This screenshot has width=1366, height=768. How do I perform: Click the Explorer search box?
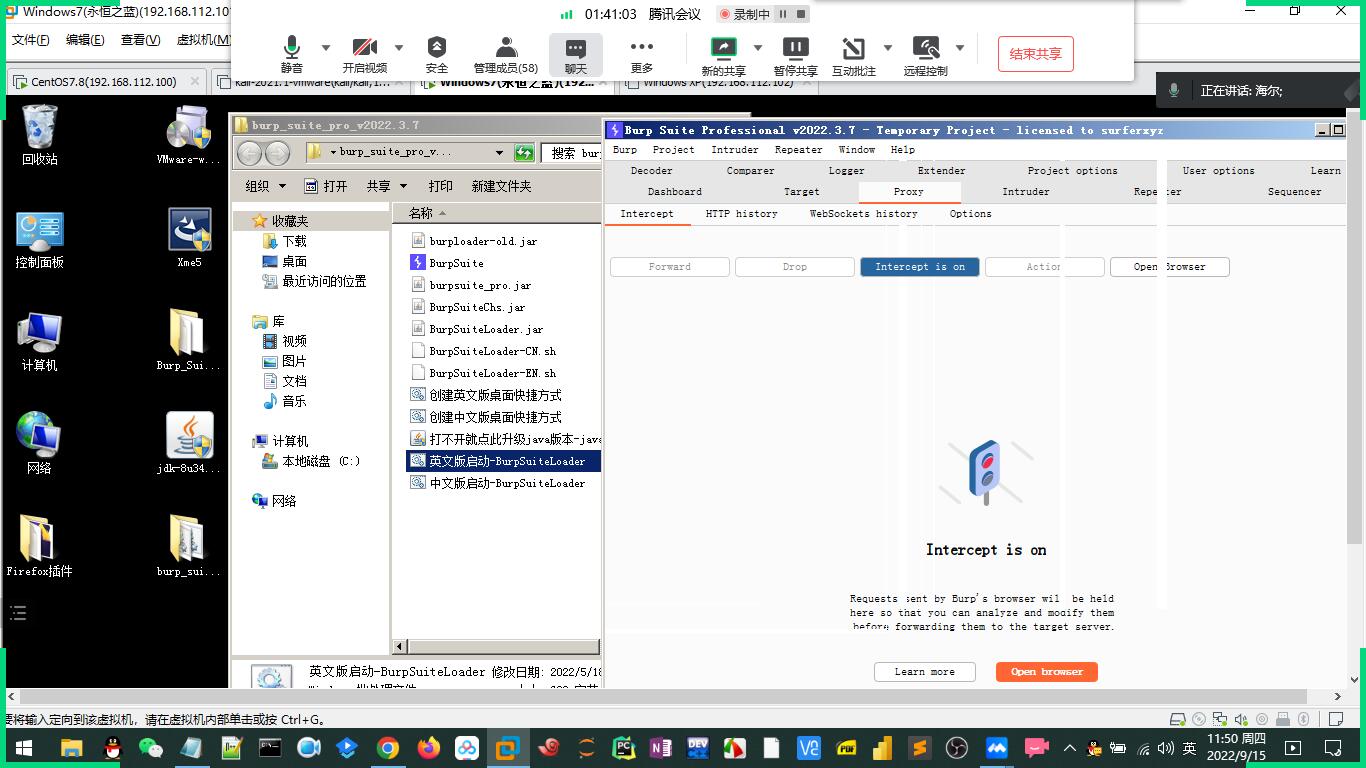[571, 153]
